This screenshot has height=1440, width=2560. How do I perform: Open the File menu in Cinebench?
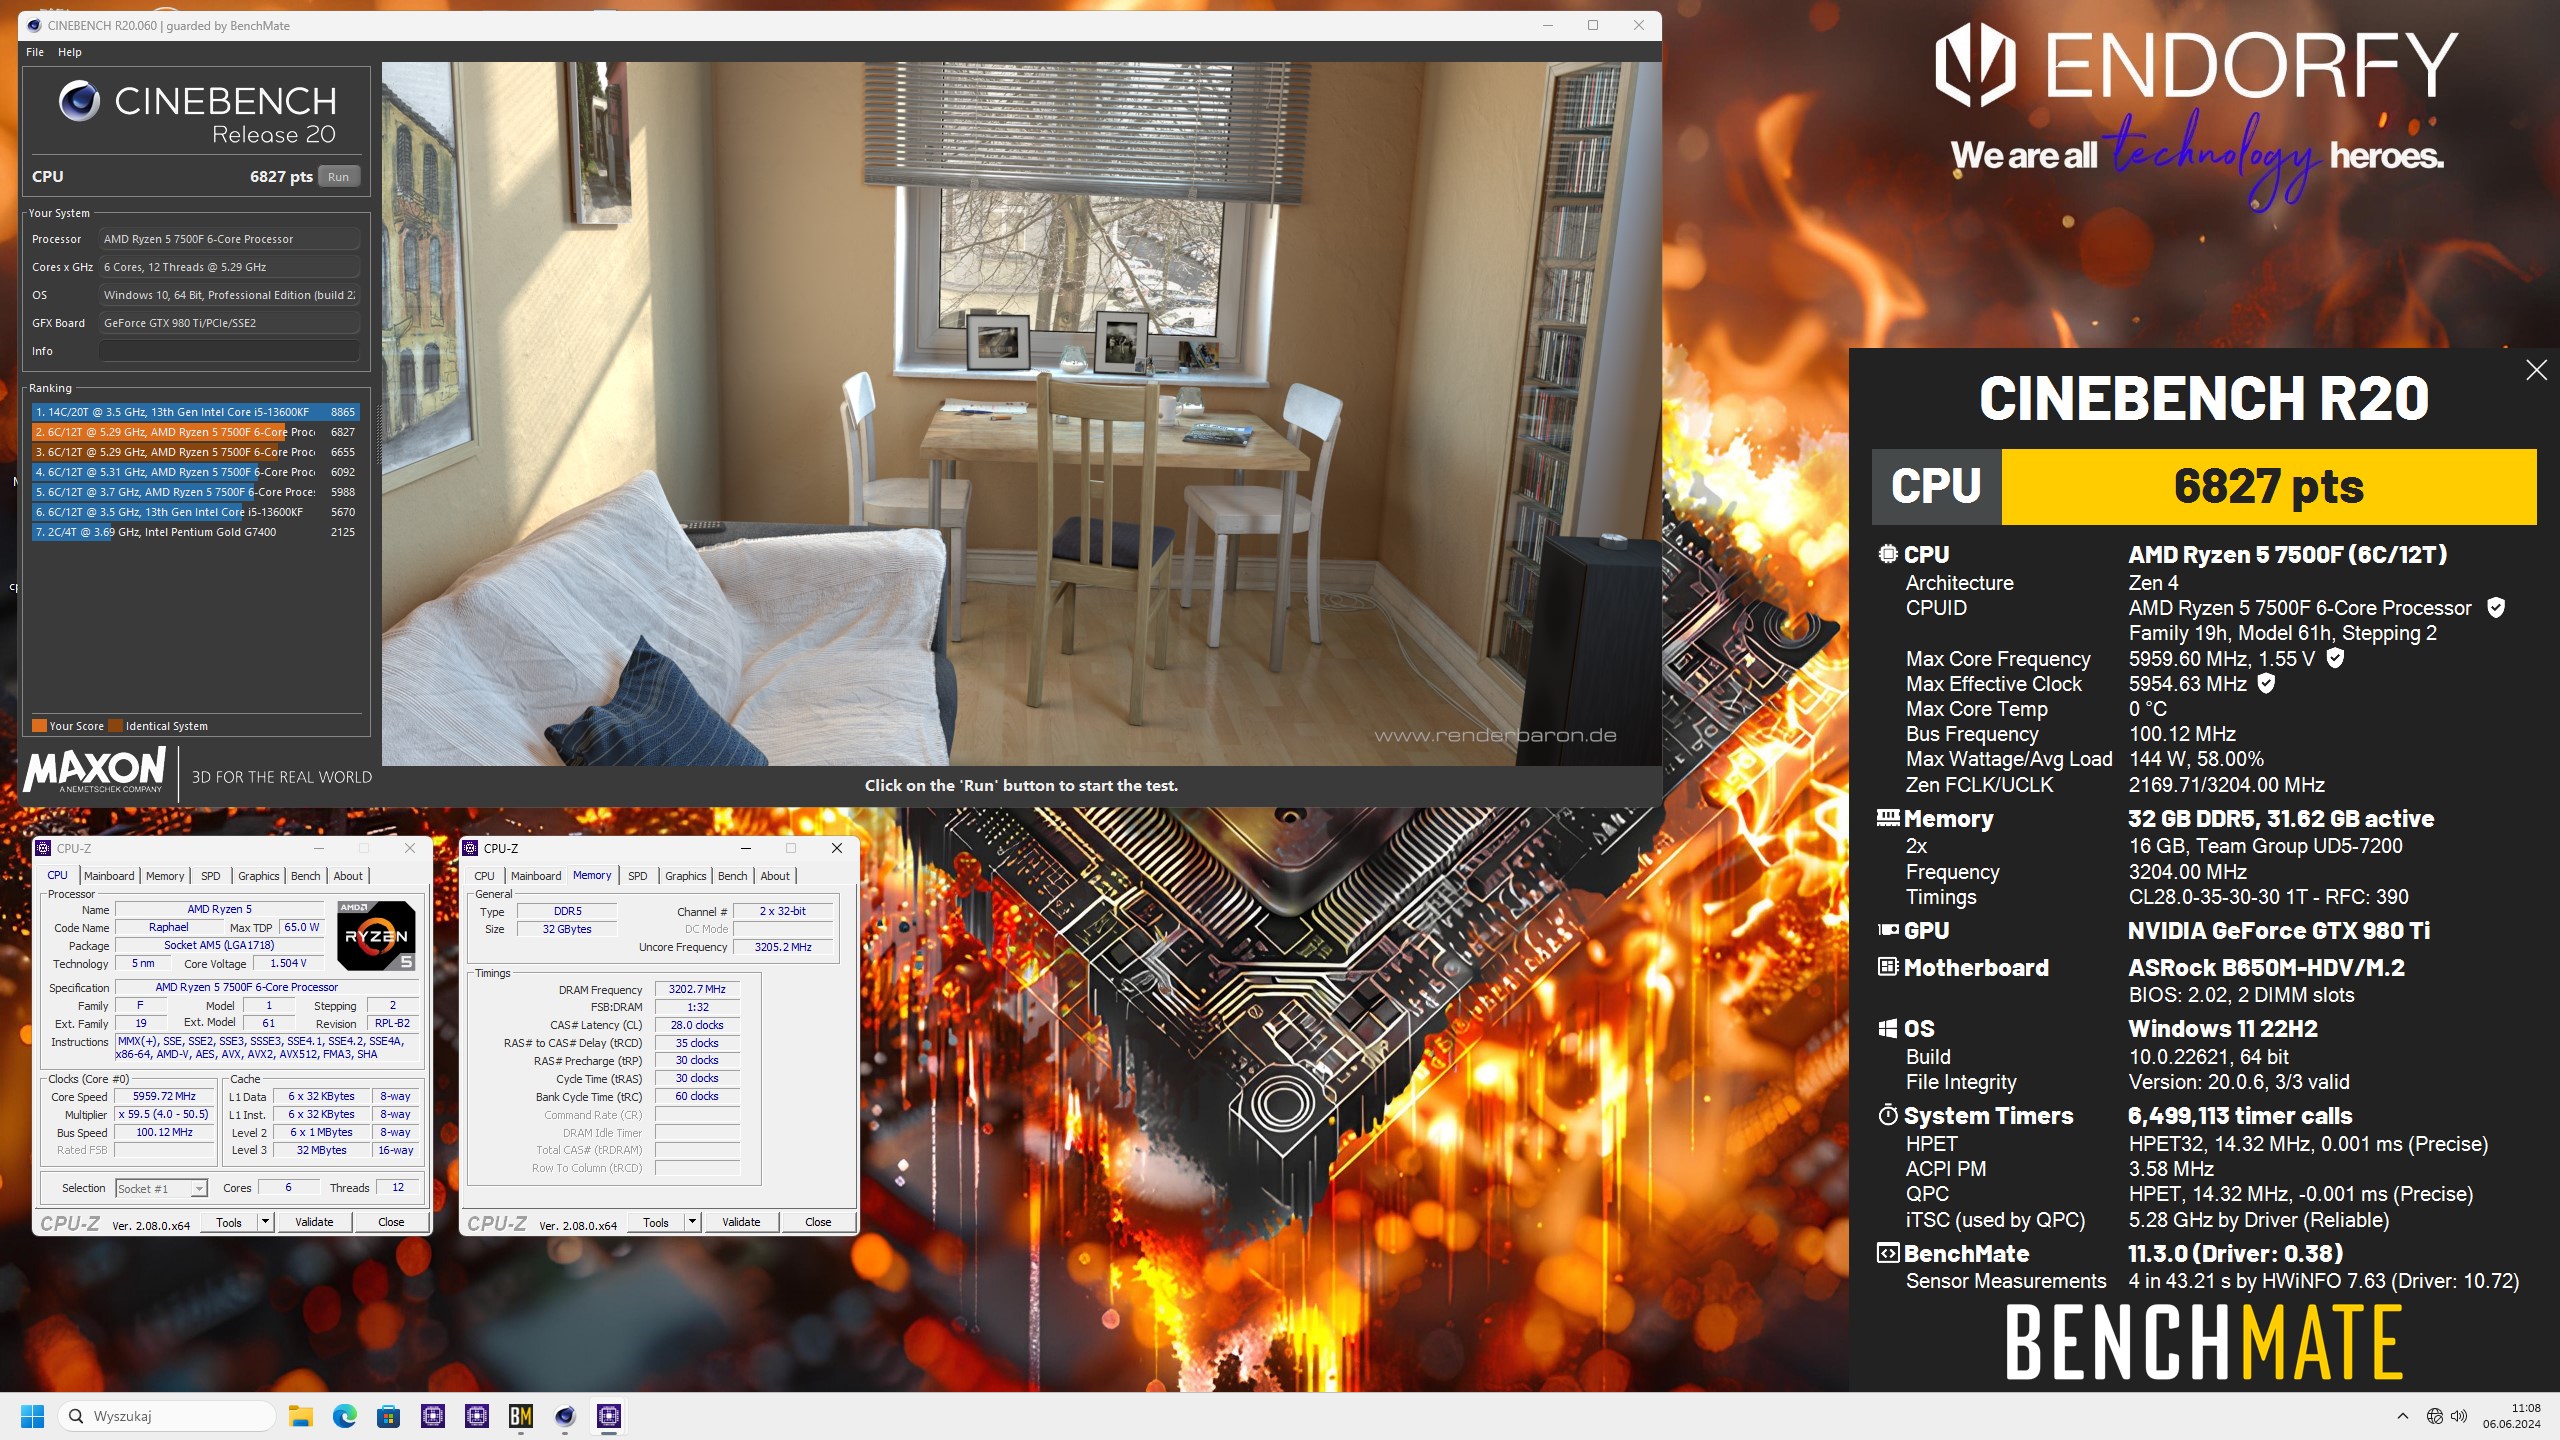tap(35, 52)
